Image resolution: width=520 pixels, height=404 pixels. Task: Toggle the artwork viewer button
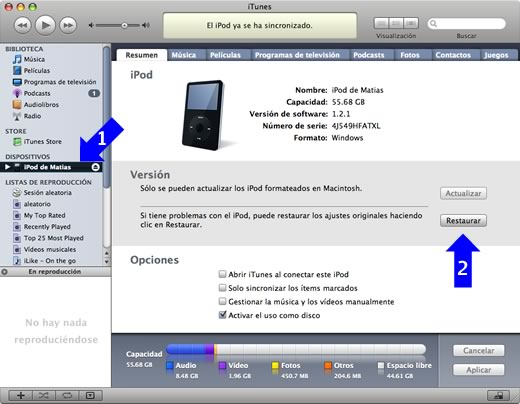coord(90,396)
